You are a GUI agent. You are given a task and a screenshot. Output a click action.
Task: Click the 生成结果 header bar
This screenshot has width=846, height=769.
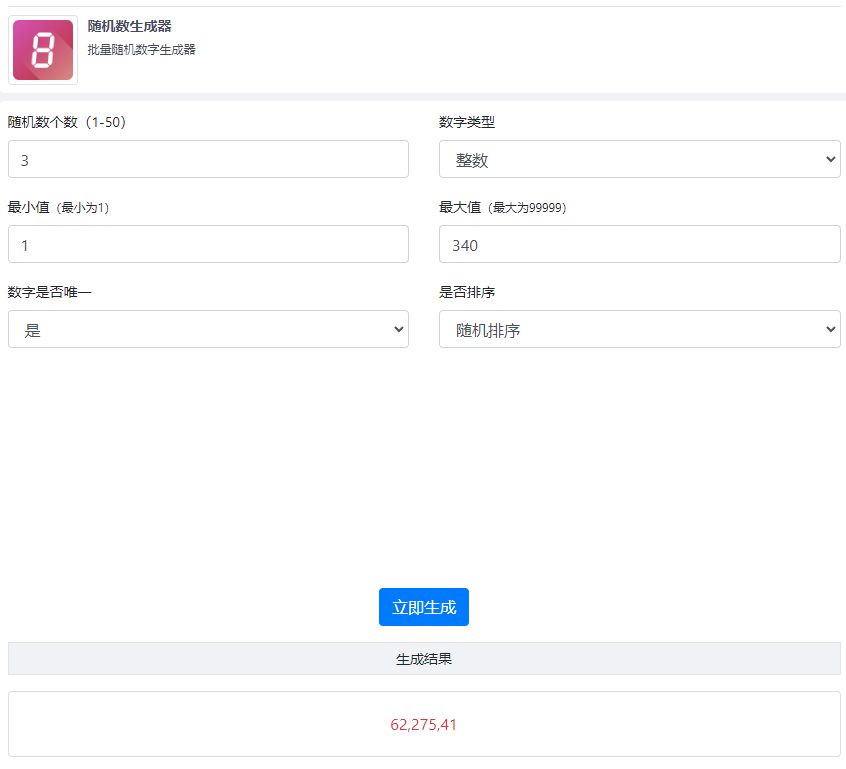pyautogui.click(x=424, y=659)
